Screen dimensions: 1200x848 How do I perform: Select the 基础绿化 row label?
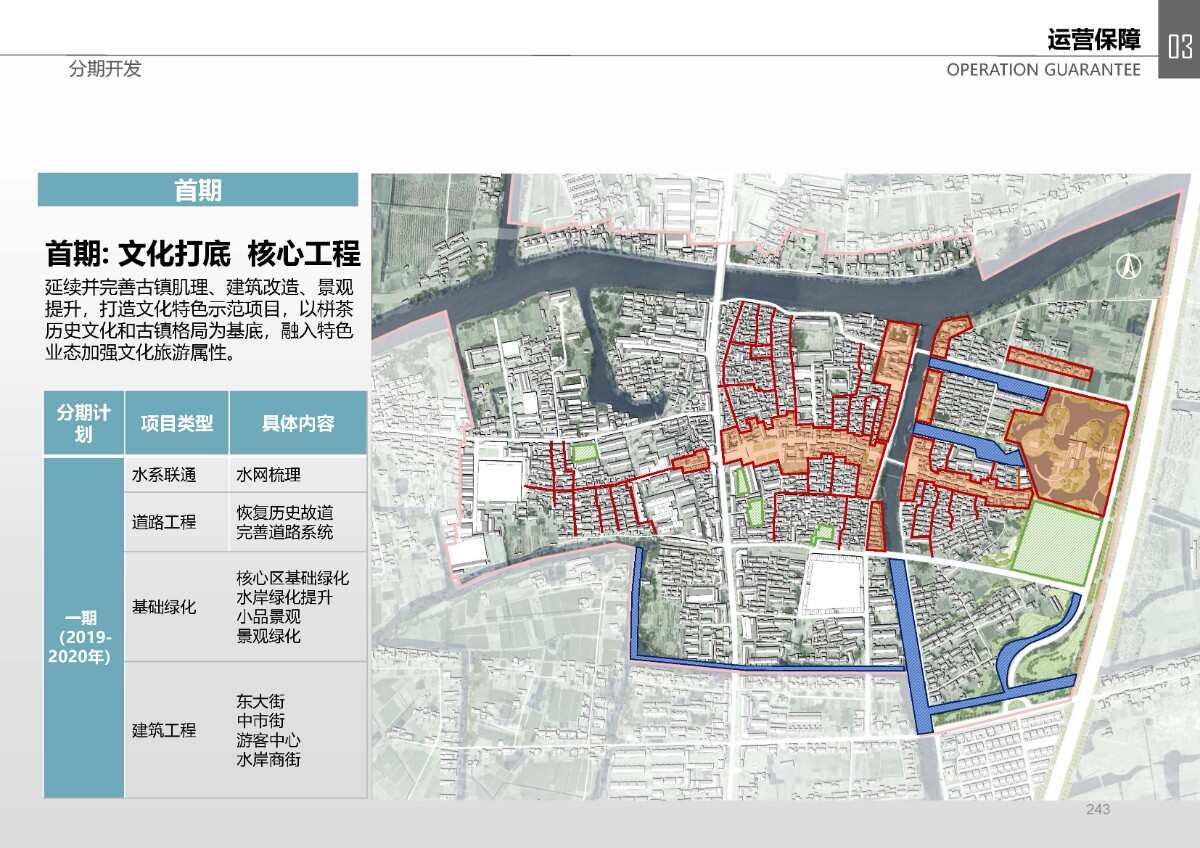click(166, 607)
